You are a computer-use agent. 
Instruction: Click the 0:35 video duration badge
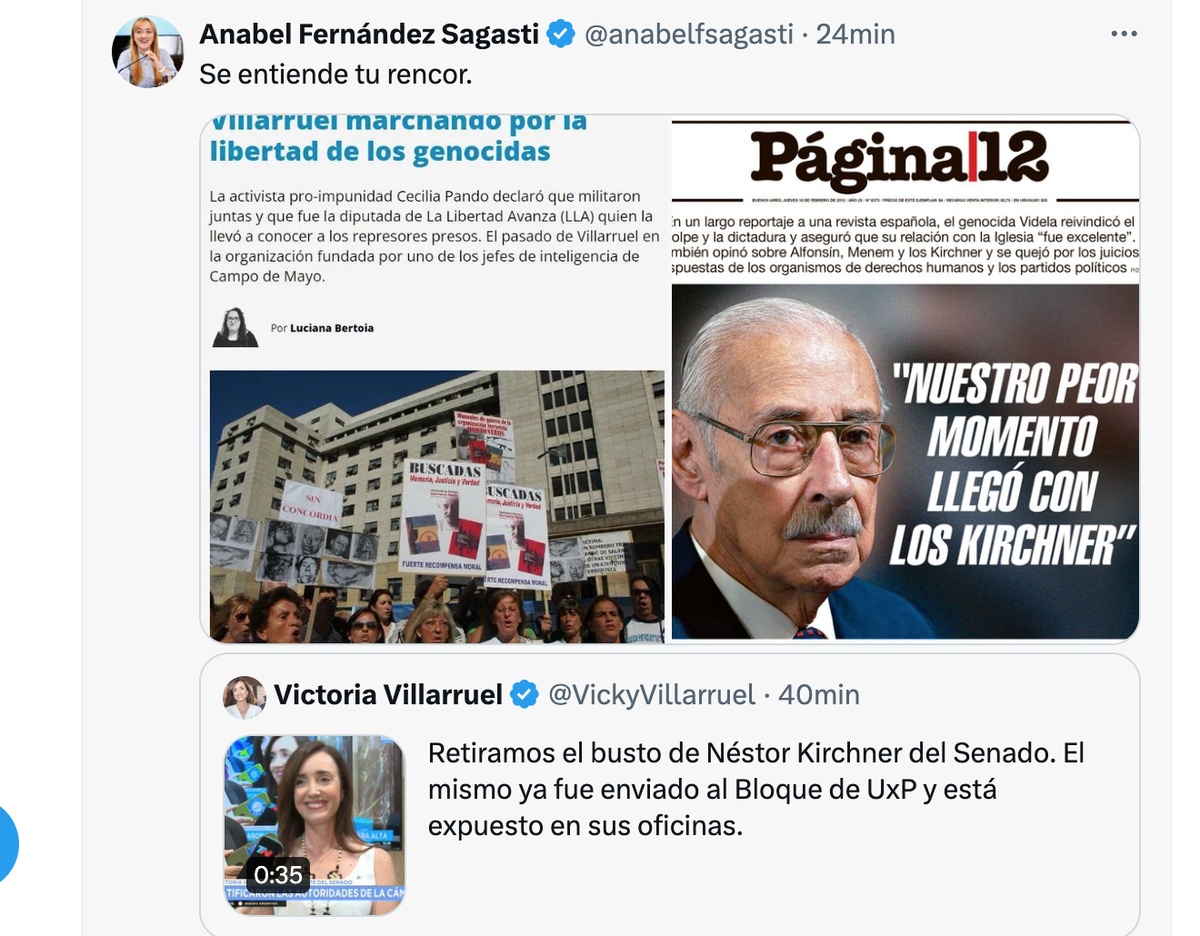point(278,875)
